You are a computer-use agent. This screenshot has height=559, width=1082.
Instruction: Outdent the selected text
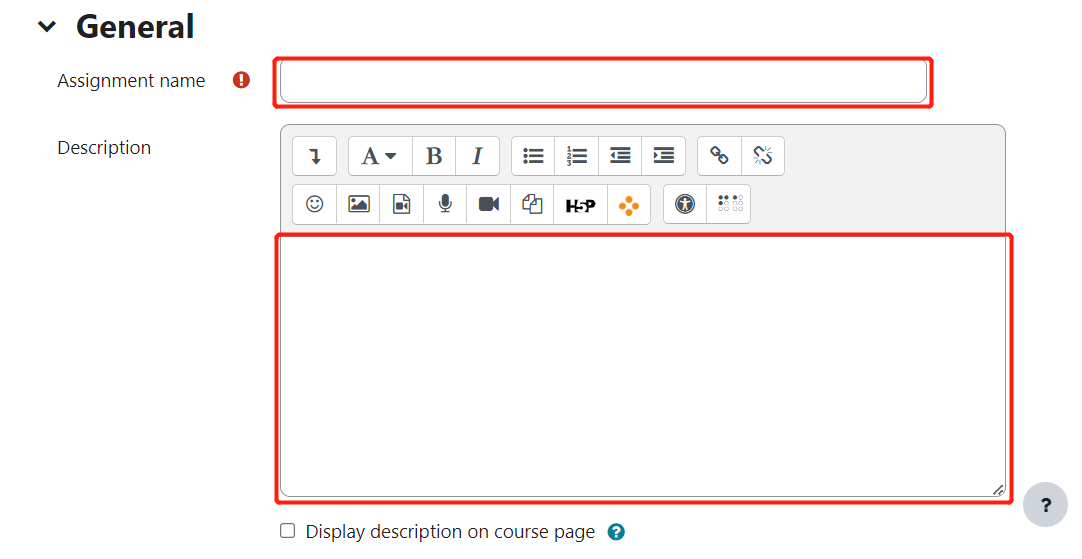[620, 156]
